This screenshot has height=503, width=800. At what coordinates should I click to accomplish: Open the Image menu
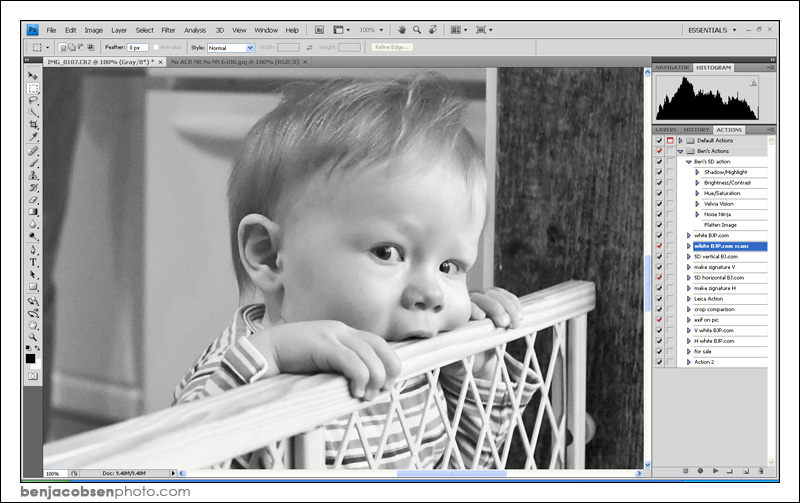click(x=93, y=31)
